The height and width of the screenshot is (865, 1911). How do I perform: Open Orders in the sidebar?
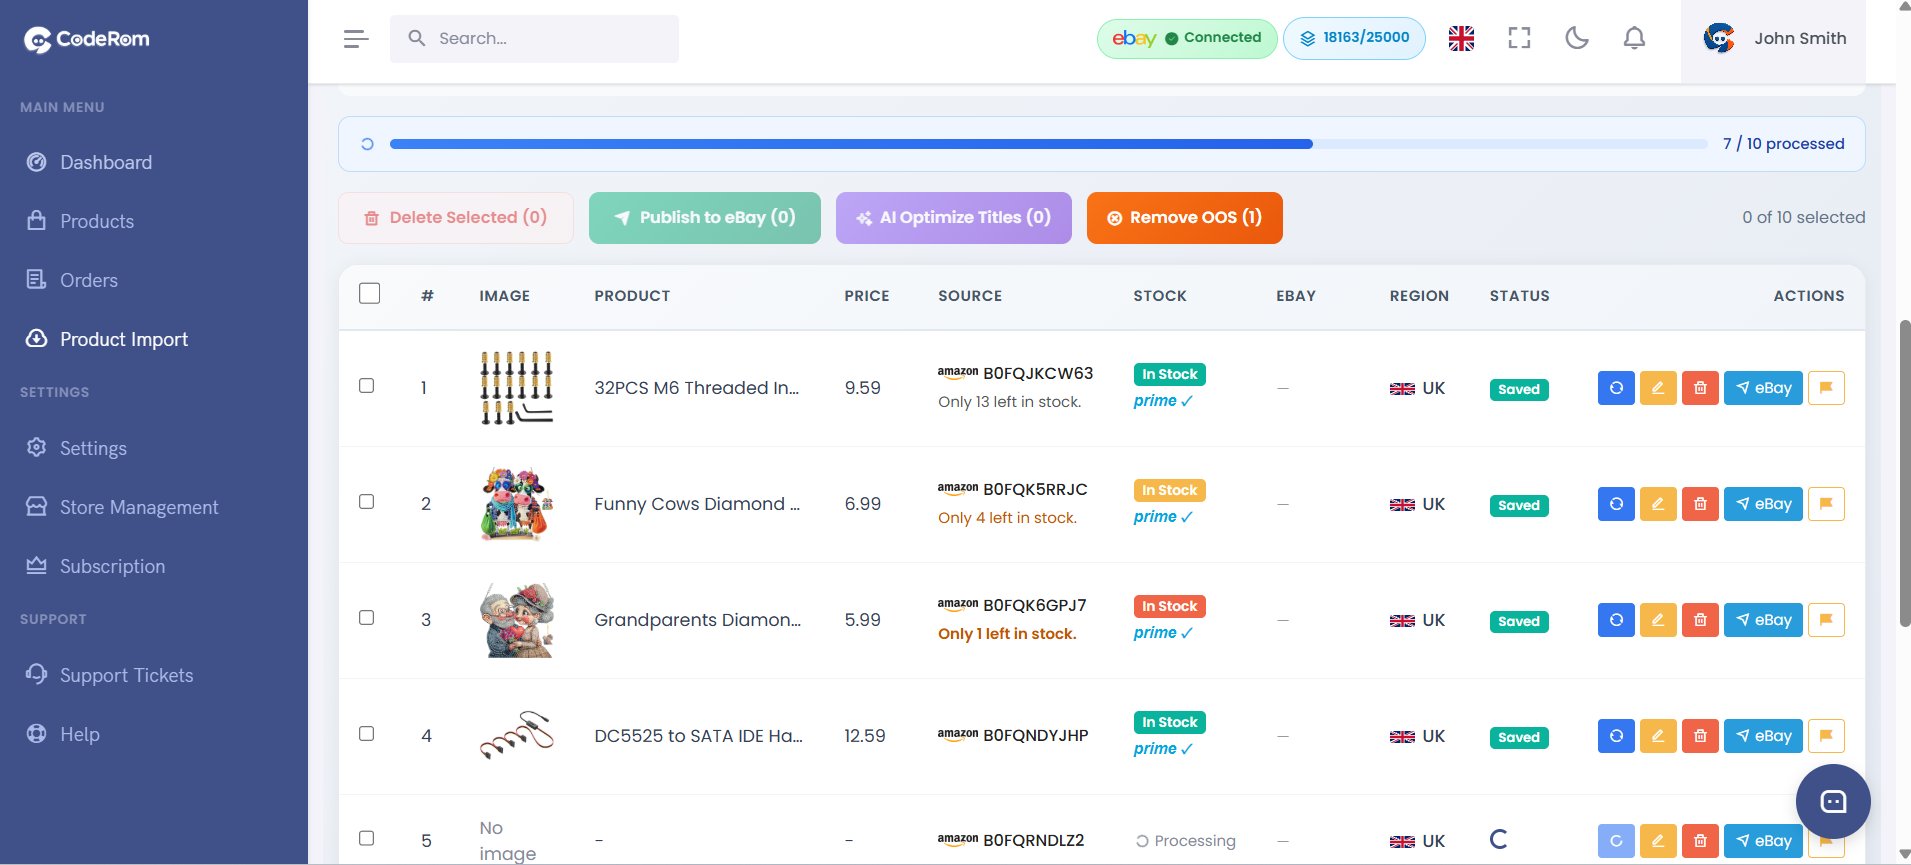click(x=88, y=280)
